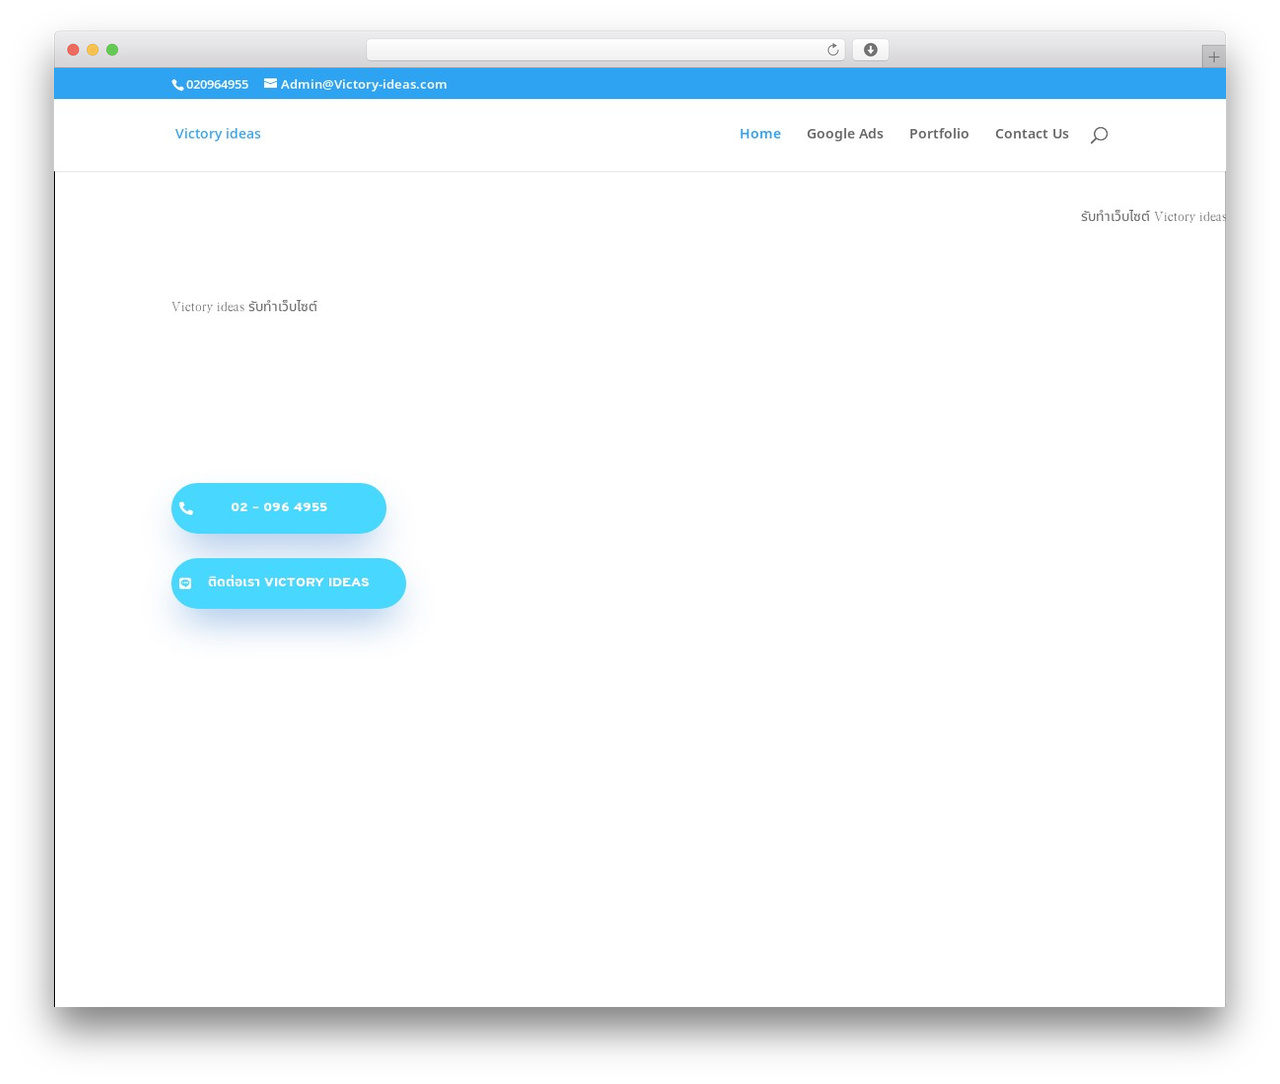Screen dimensions: 1280x1084
Task: Click chat icon on Victory Ideas contact button
Action: tap(185, 583)
